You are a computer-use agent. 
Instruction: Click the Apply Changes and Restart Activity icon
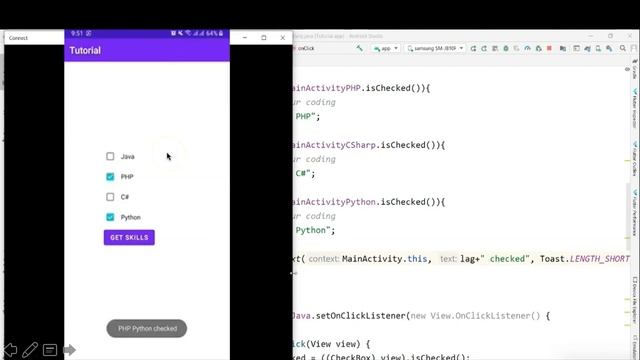[x=484, y=49]
